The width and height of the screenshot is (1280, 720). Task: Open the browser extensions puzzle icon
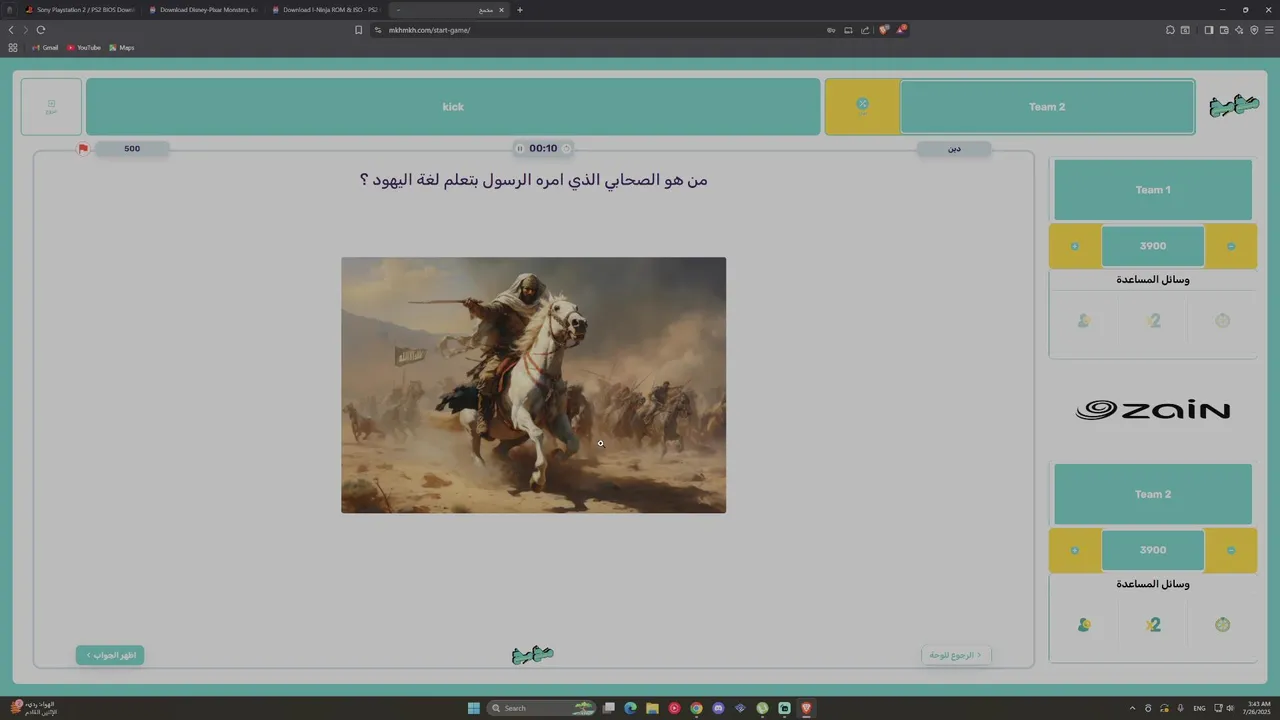(x=1170, y=30)
